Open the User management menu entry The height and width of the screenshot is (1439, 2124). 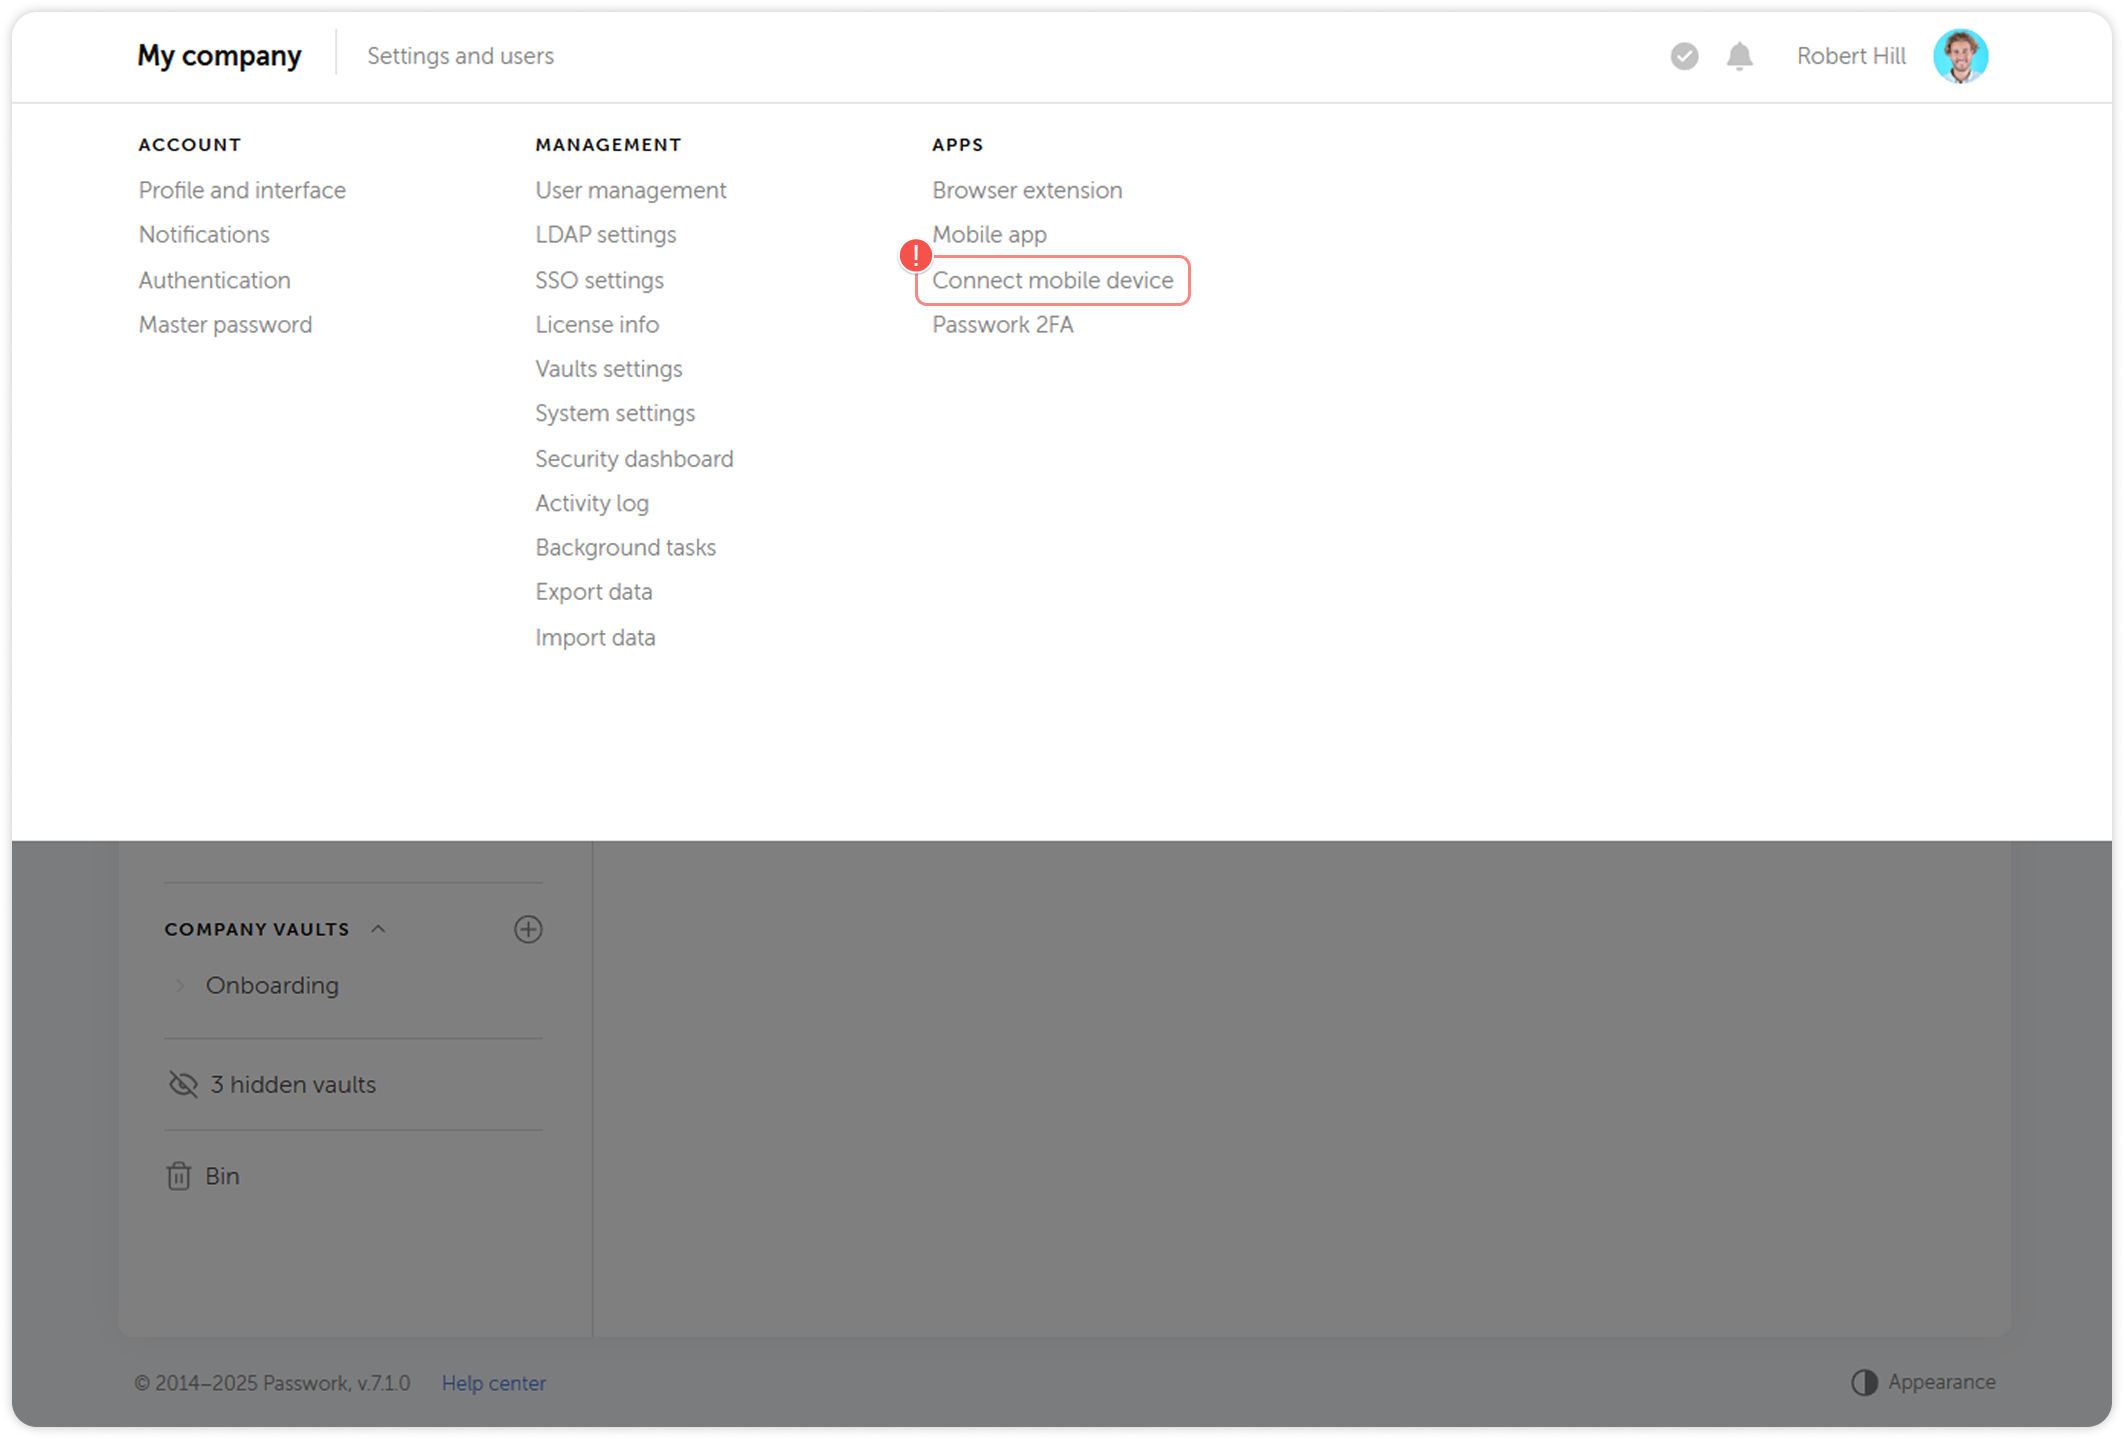pos(630,190)
